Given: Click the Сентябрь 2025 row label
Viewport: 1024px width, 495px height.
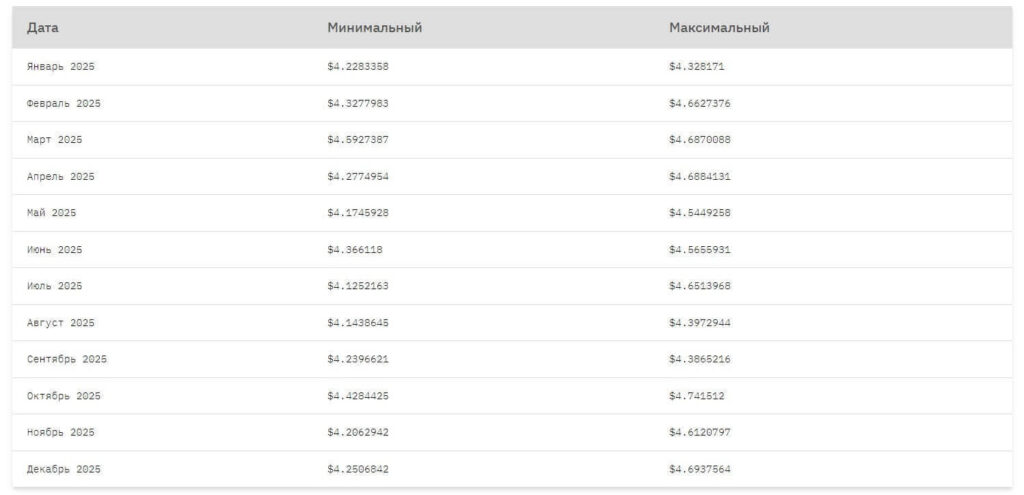Looking at the screenshot, I should coord(66,359).
